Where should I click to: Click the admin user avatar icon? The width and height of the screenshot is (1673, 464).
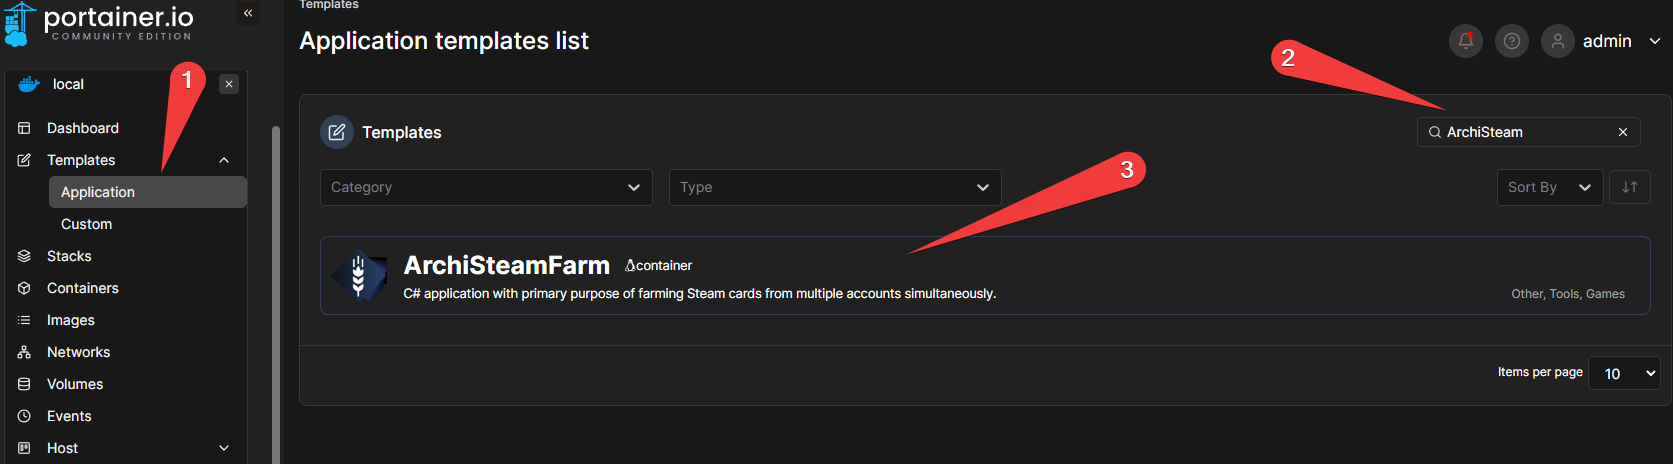coord(1557,41)
